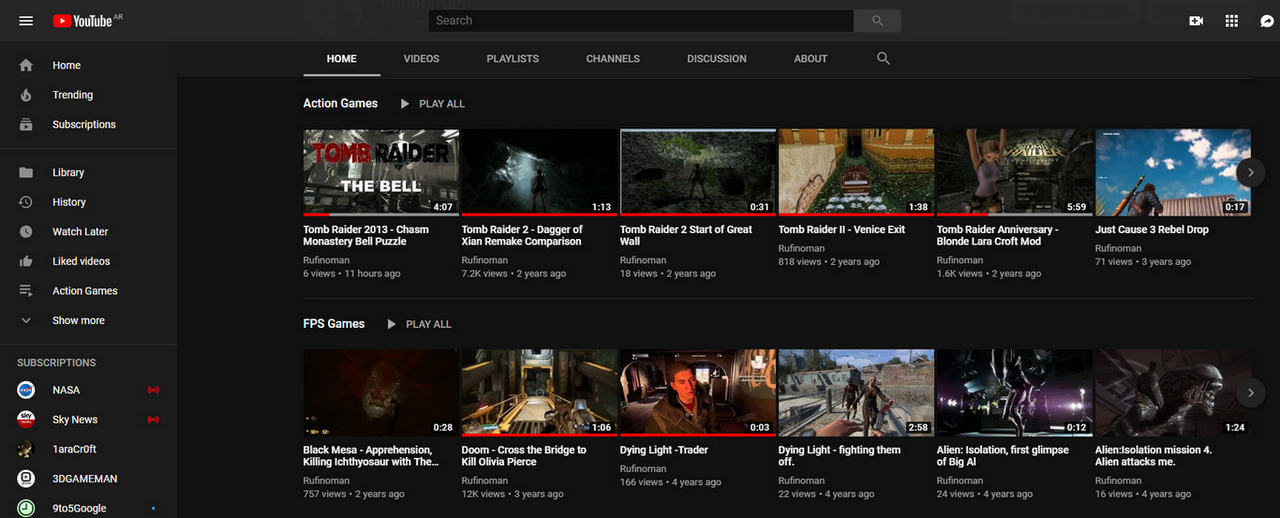Image resolution: width=1280 pixels, height=518 pixels.
Task: Open 9to5Google subscription name
Action: point(79,508)
